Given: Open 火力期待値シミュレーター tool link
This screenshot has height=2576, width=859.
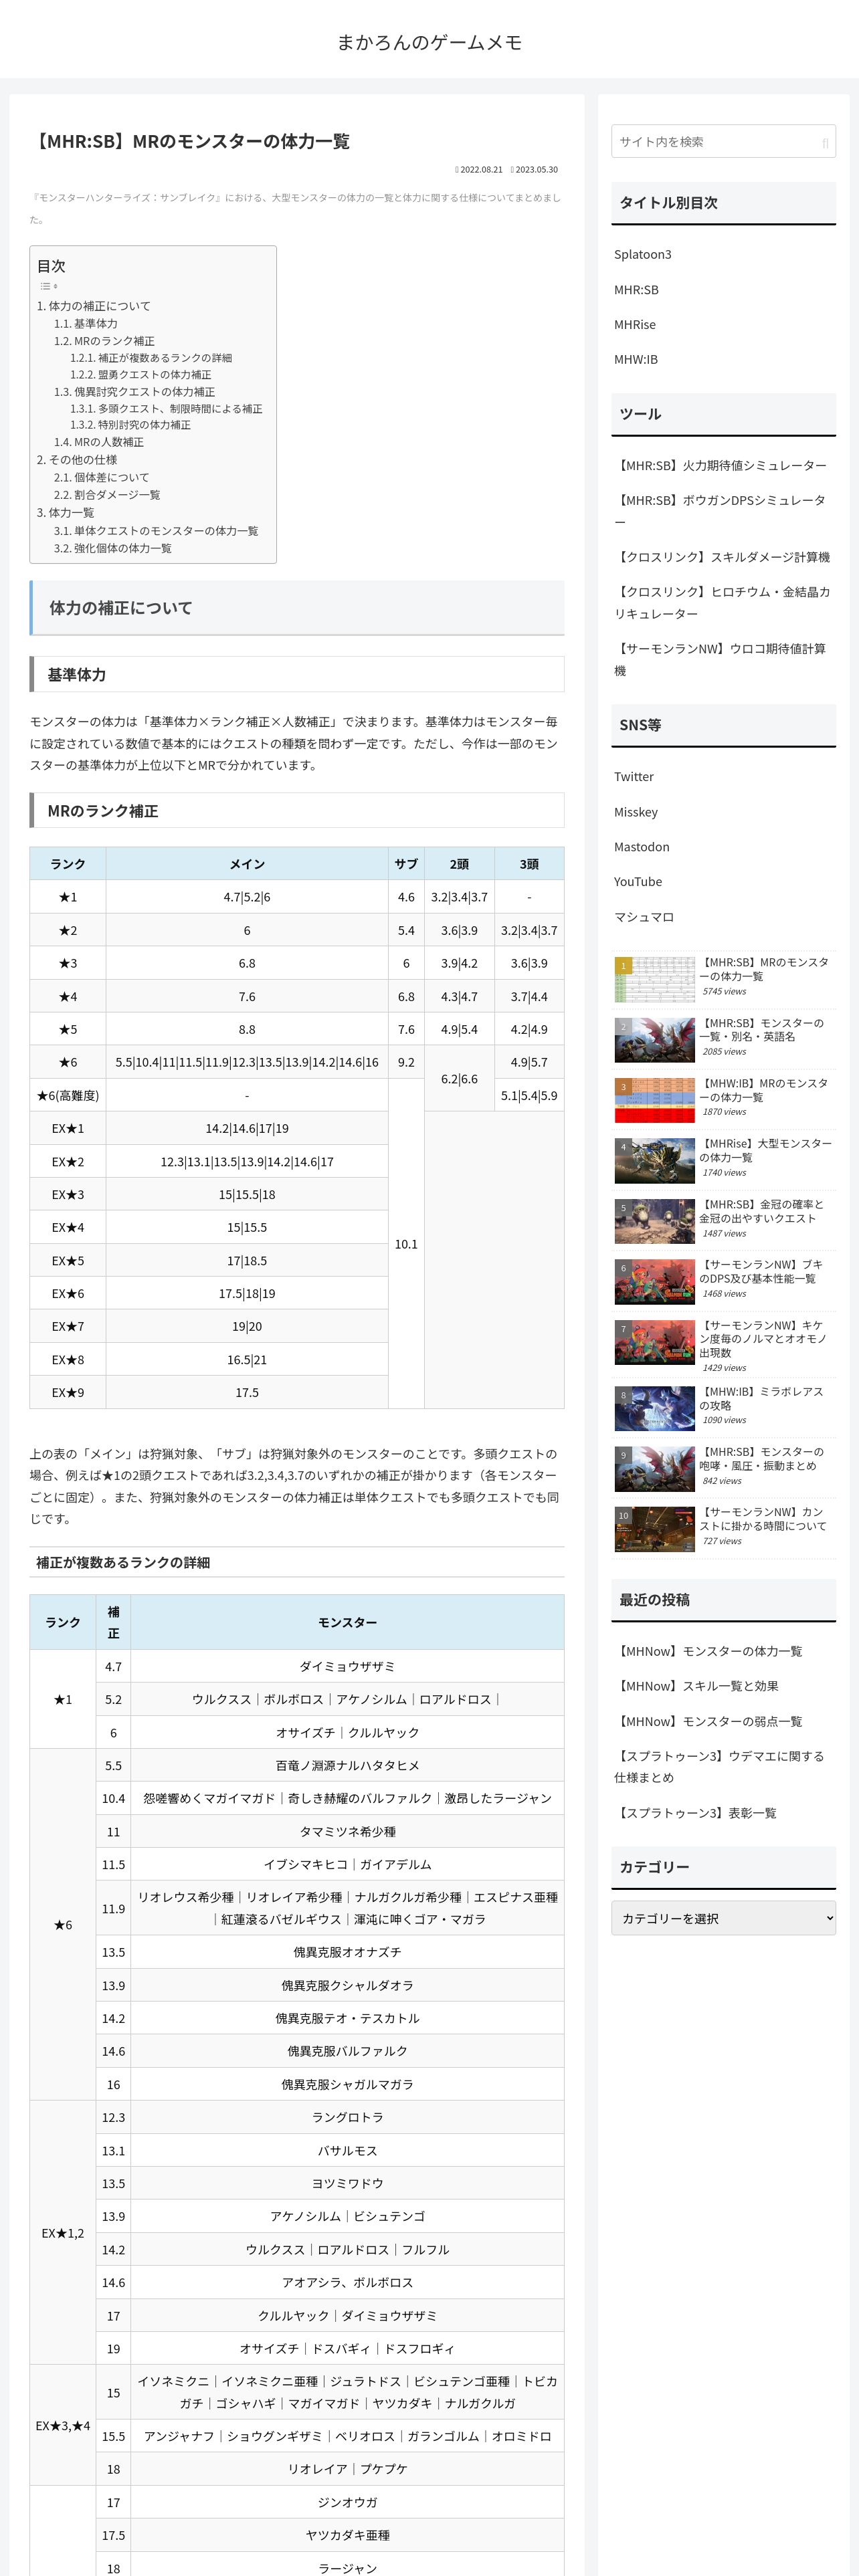Looking at the screenshot, I should click(720, 466).
